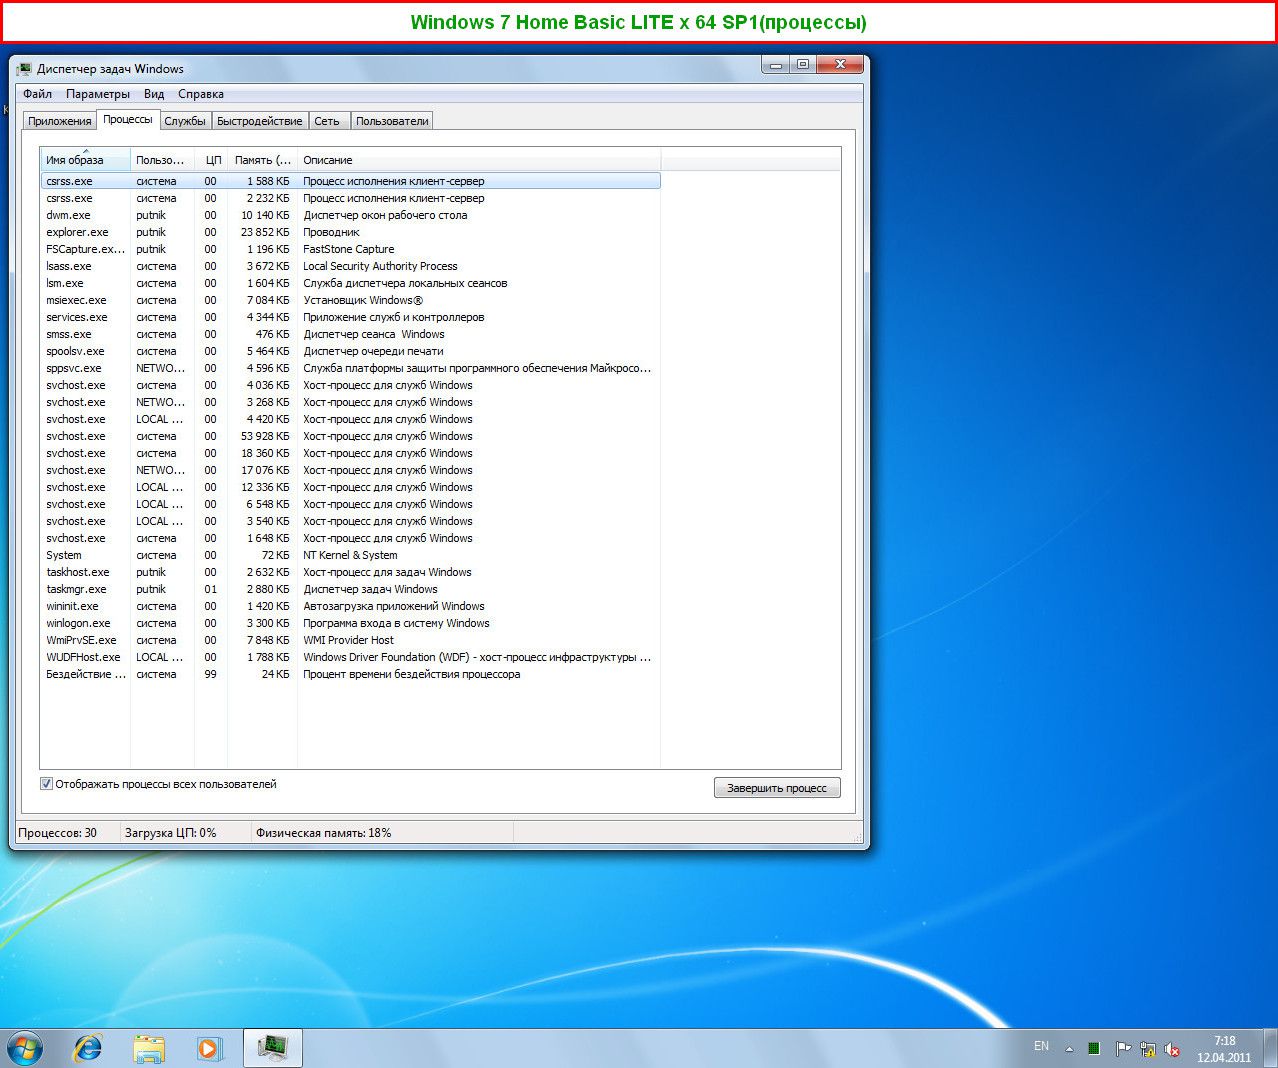Select the explorer.exe process
Screen dimensions: 1278x1068
[x=350, y=232]
